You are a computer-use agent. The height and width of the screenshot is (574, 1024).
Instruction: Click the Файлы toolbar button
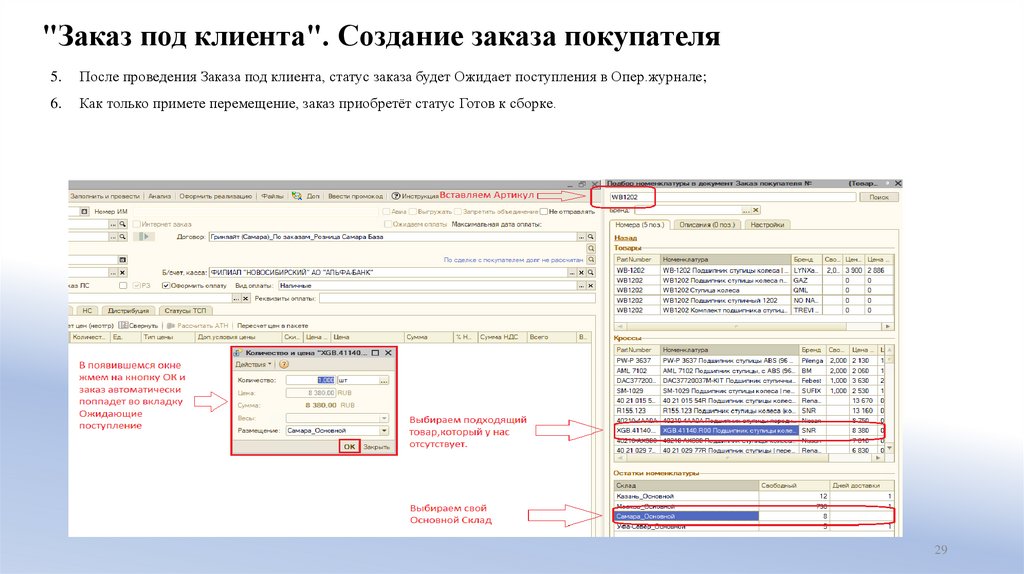[272, 196]
